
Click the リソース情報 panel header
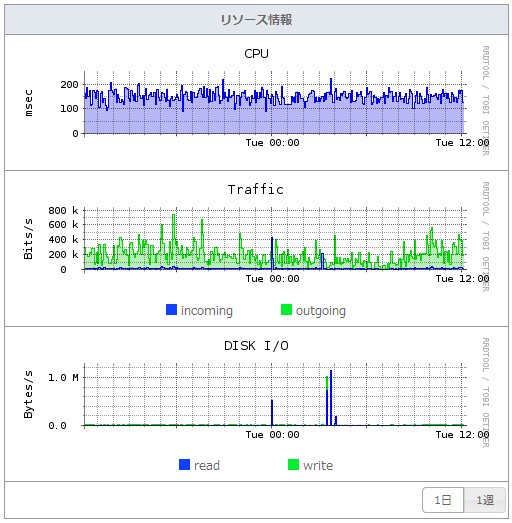tap(256, 20)
